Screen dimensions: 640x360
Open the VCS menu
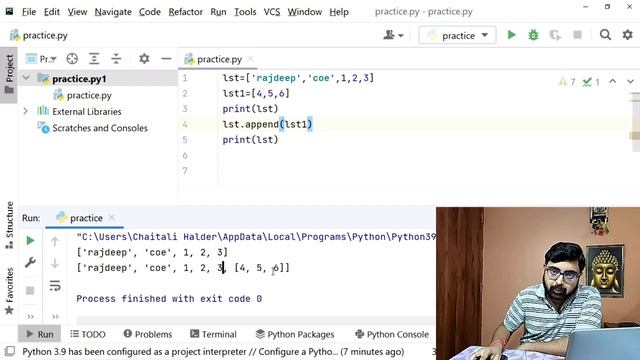click(x=272, y=12)
